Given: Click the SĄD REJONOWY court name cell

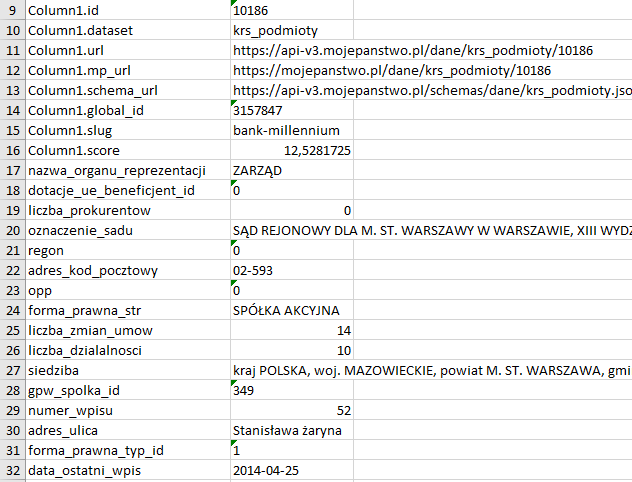Looking at the screenshot, I should coord(430,230).
